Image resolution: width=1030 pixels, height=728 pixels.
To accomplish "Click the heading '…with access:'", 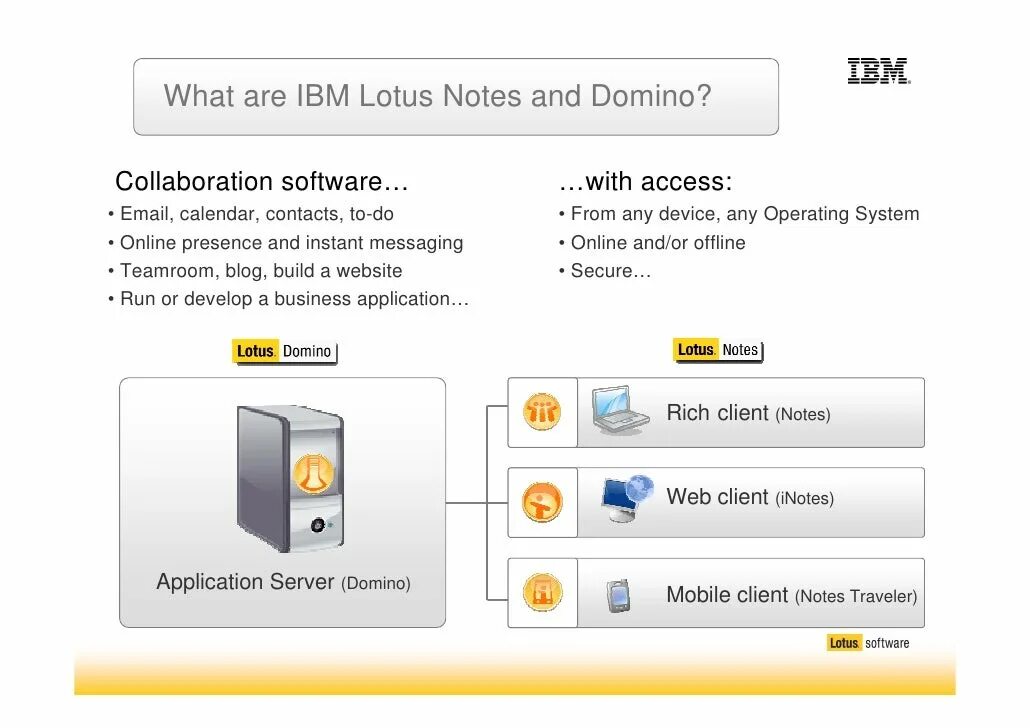I will point(645,181).
